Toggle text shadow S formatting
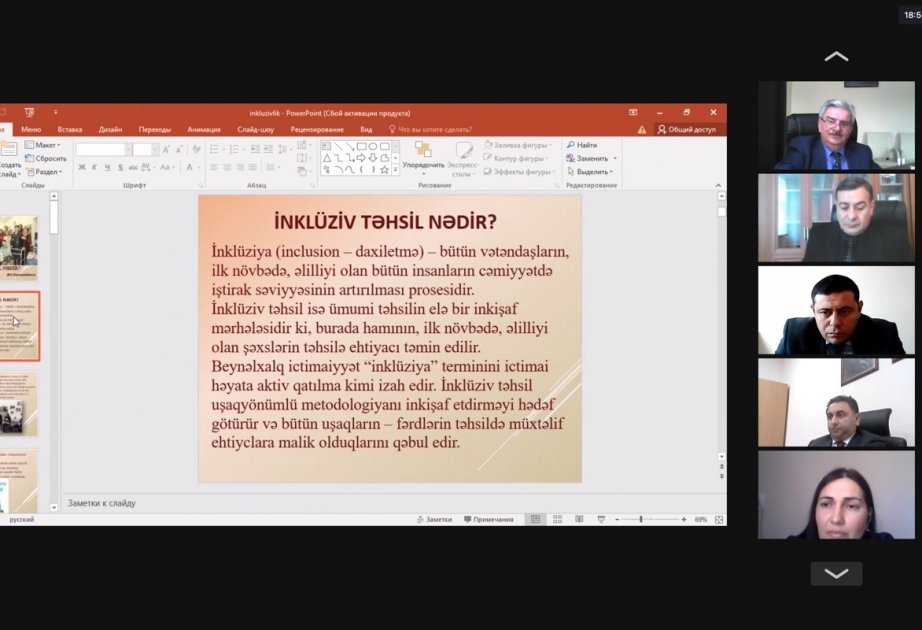Screen dimensions: 922x630 click(x=120, y=168)
